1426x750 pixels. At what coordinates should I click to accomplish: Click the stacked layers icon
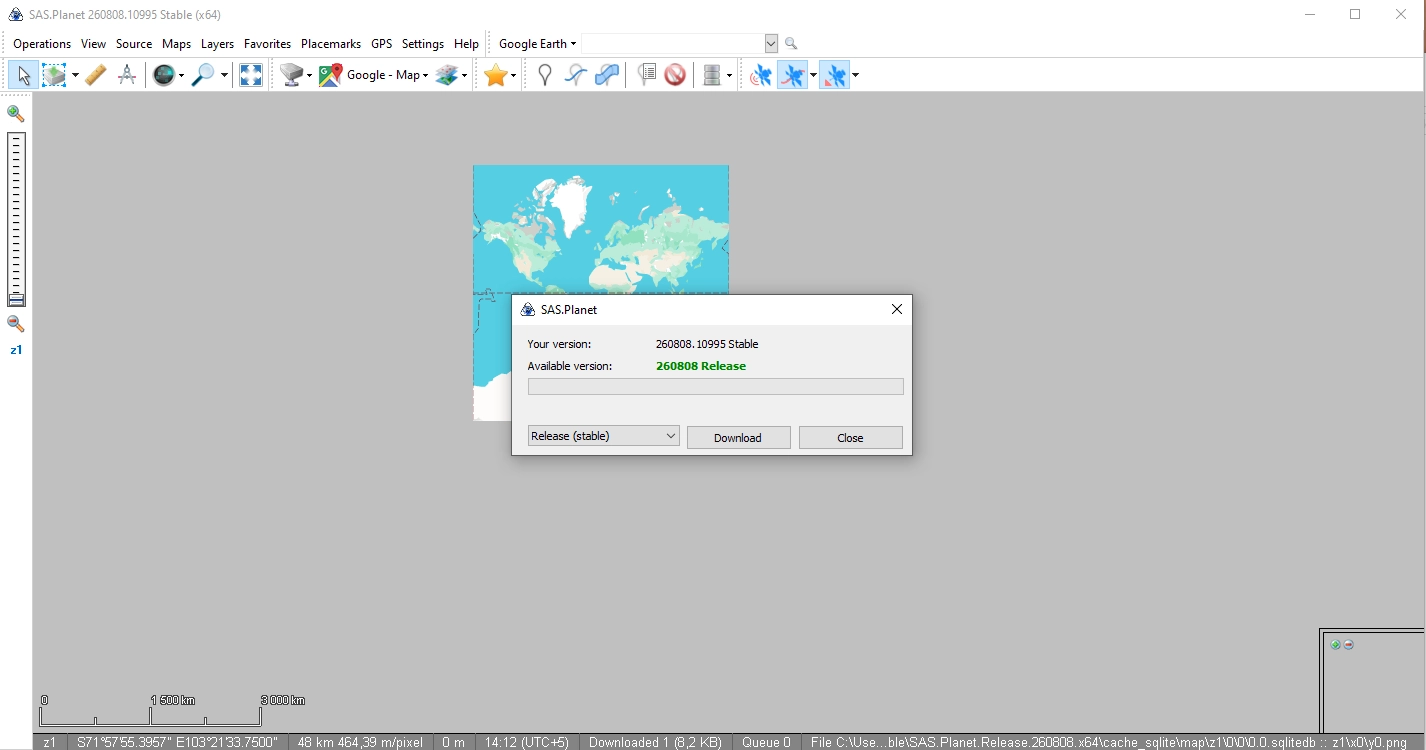tap(447, 75)
